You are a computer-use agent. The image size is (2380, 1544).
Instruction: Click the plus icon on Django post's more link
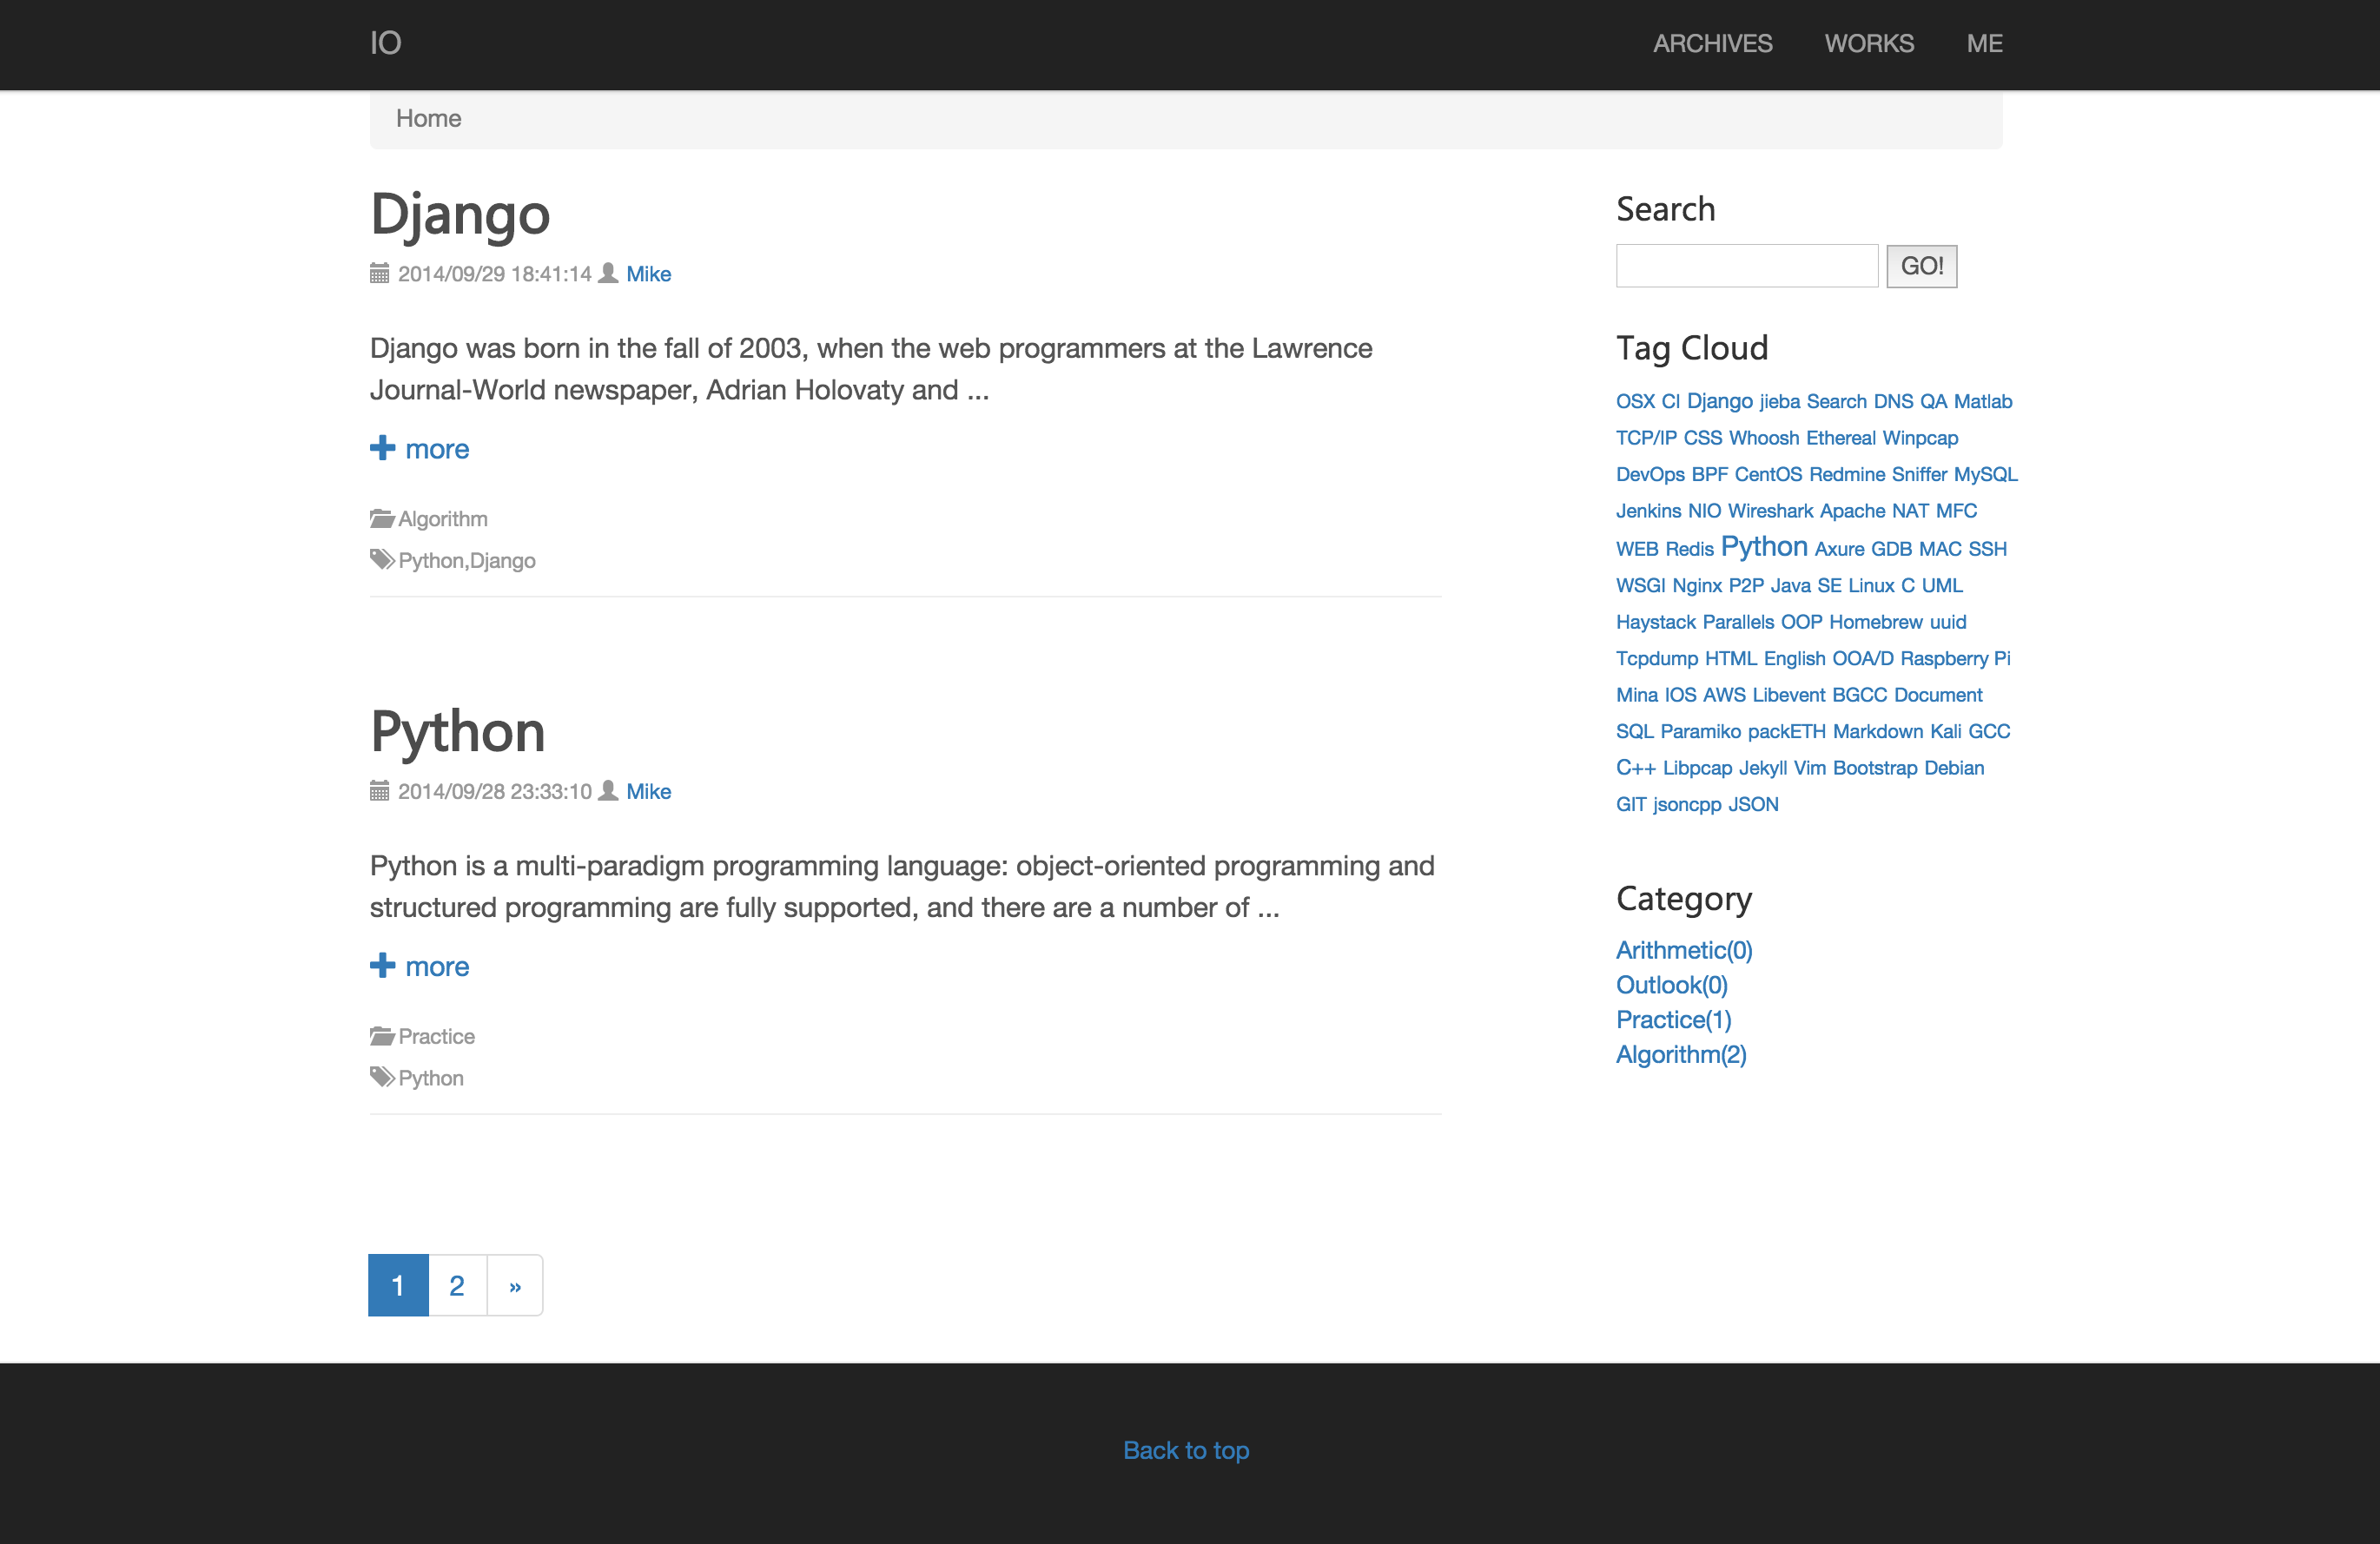point(382,448)
